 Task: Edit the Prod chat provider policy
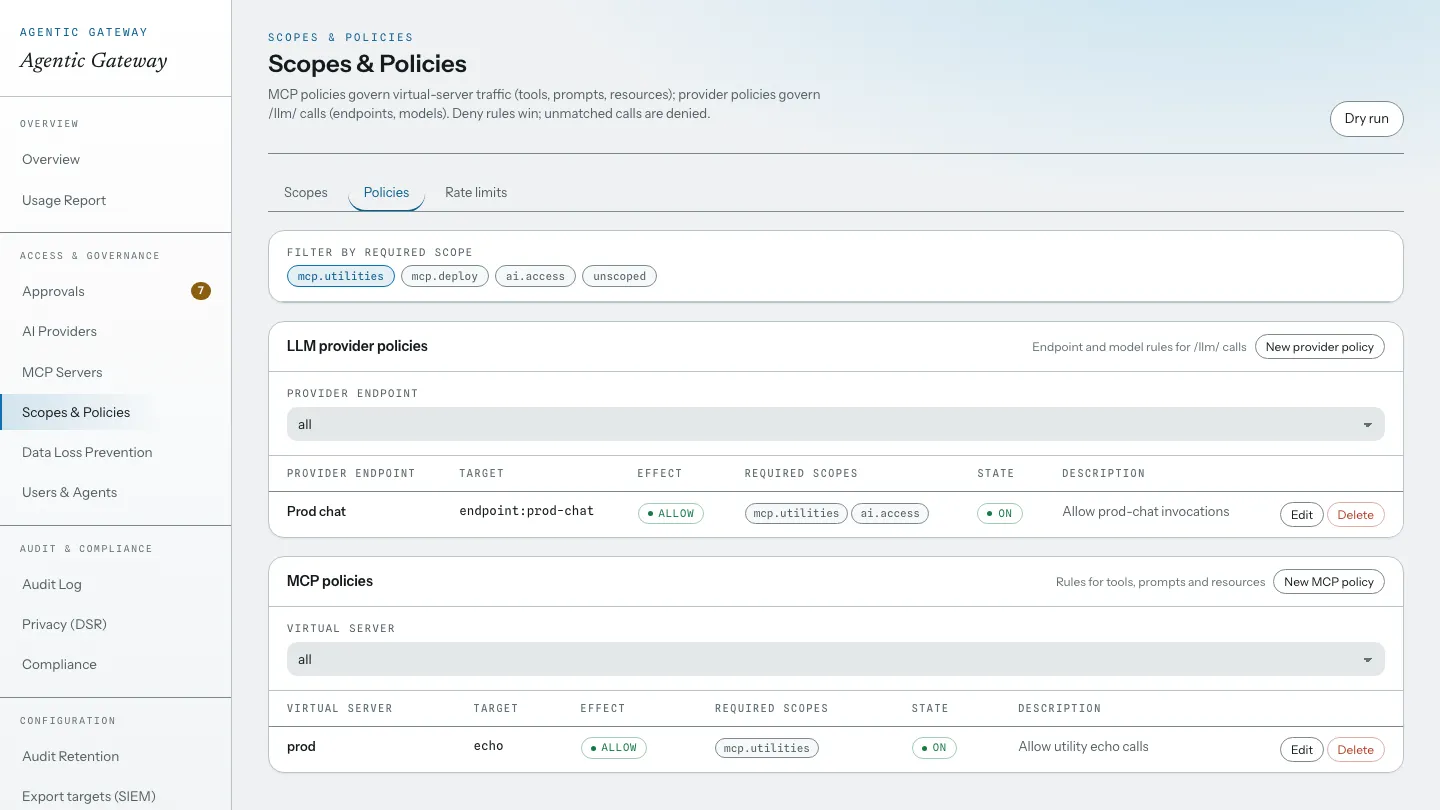pyautogui.click(x=1301, y=515)
